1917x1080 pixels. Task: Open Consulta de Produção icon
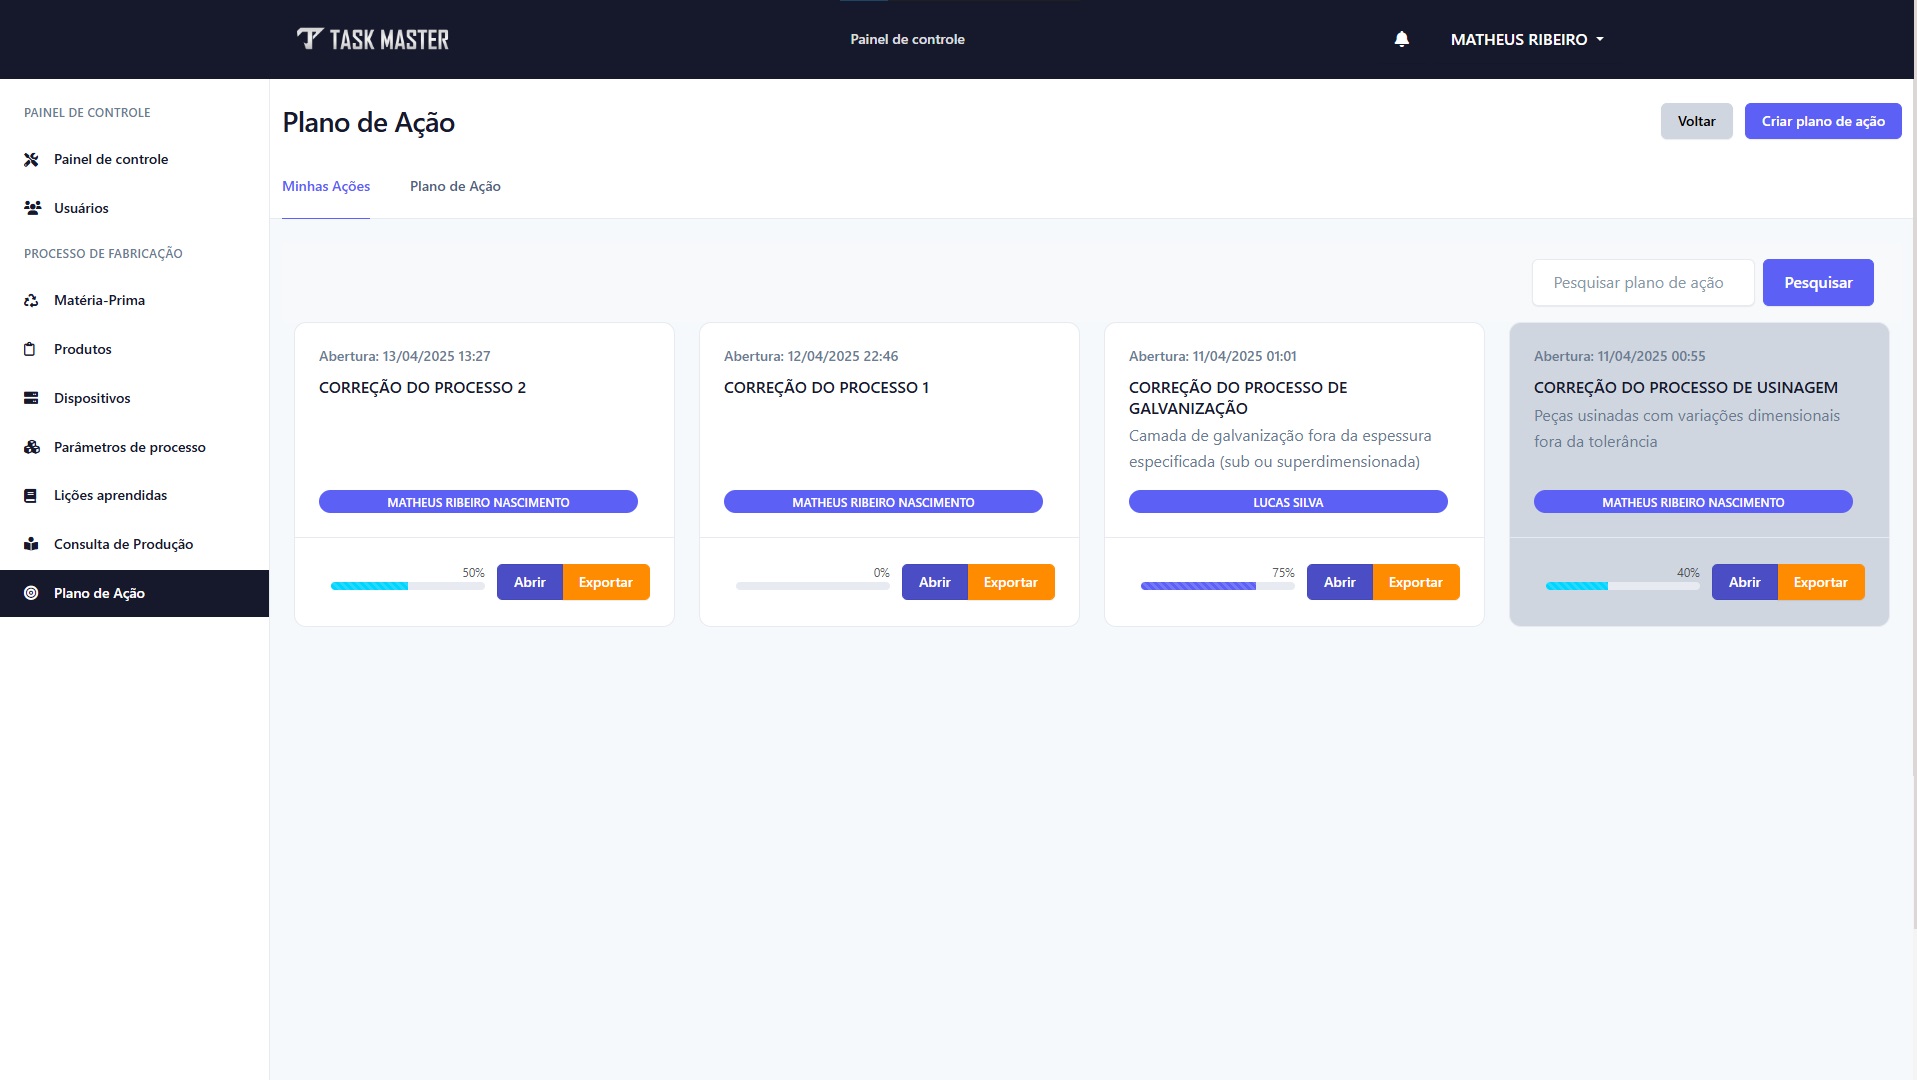click(31, 544)
